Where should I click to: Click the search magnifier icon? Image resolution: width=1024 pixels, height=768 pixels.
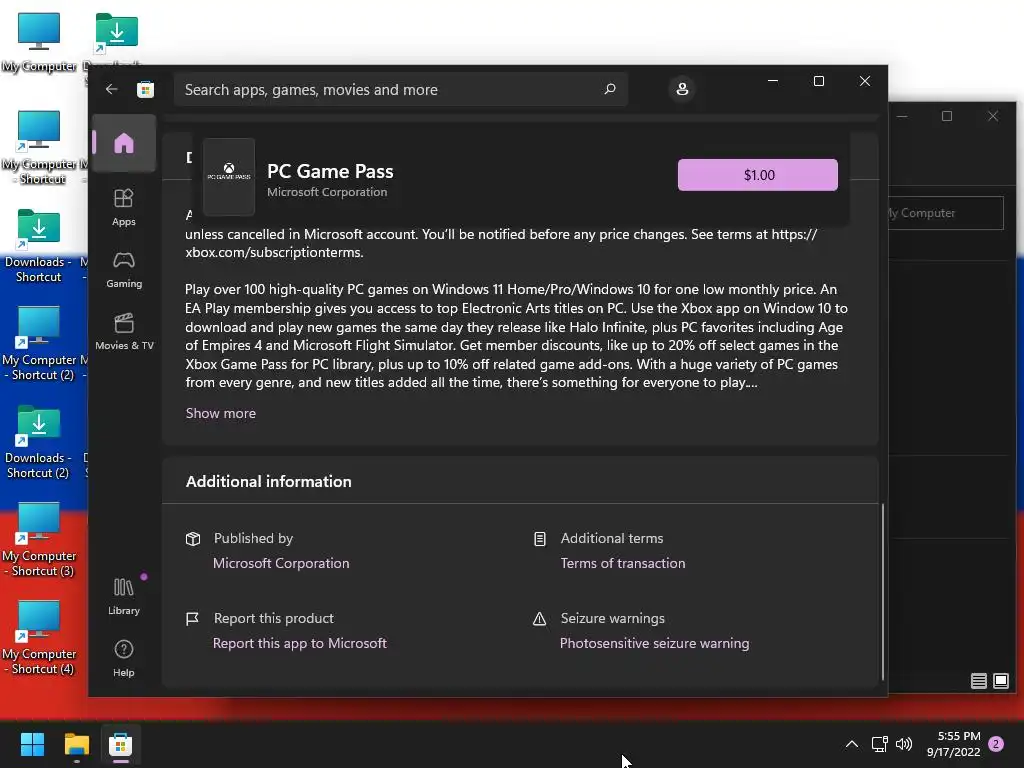click(x=610, y=89)
